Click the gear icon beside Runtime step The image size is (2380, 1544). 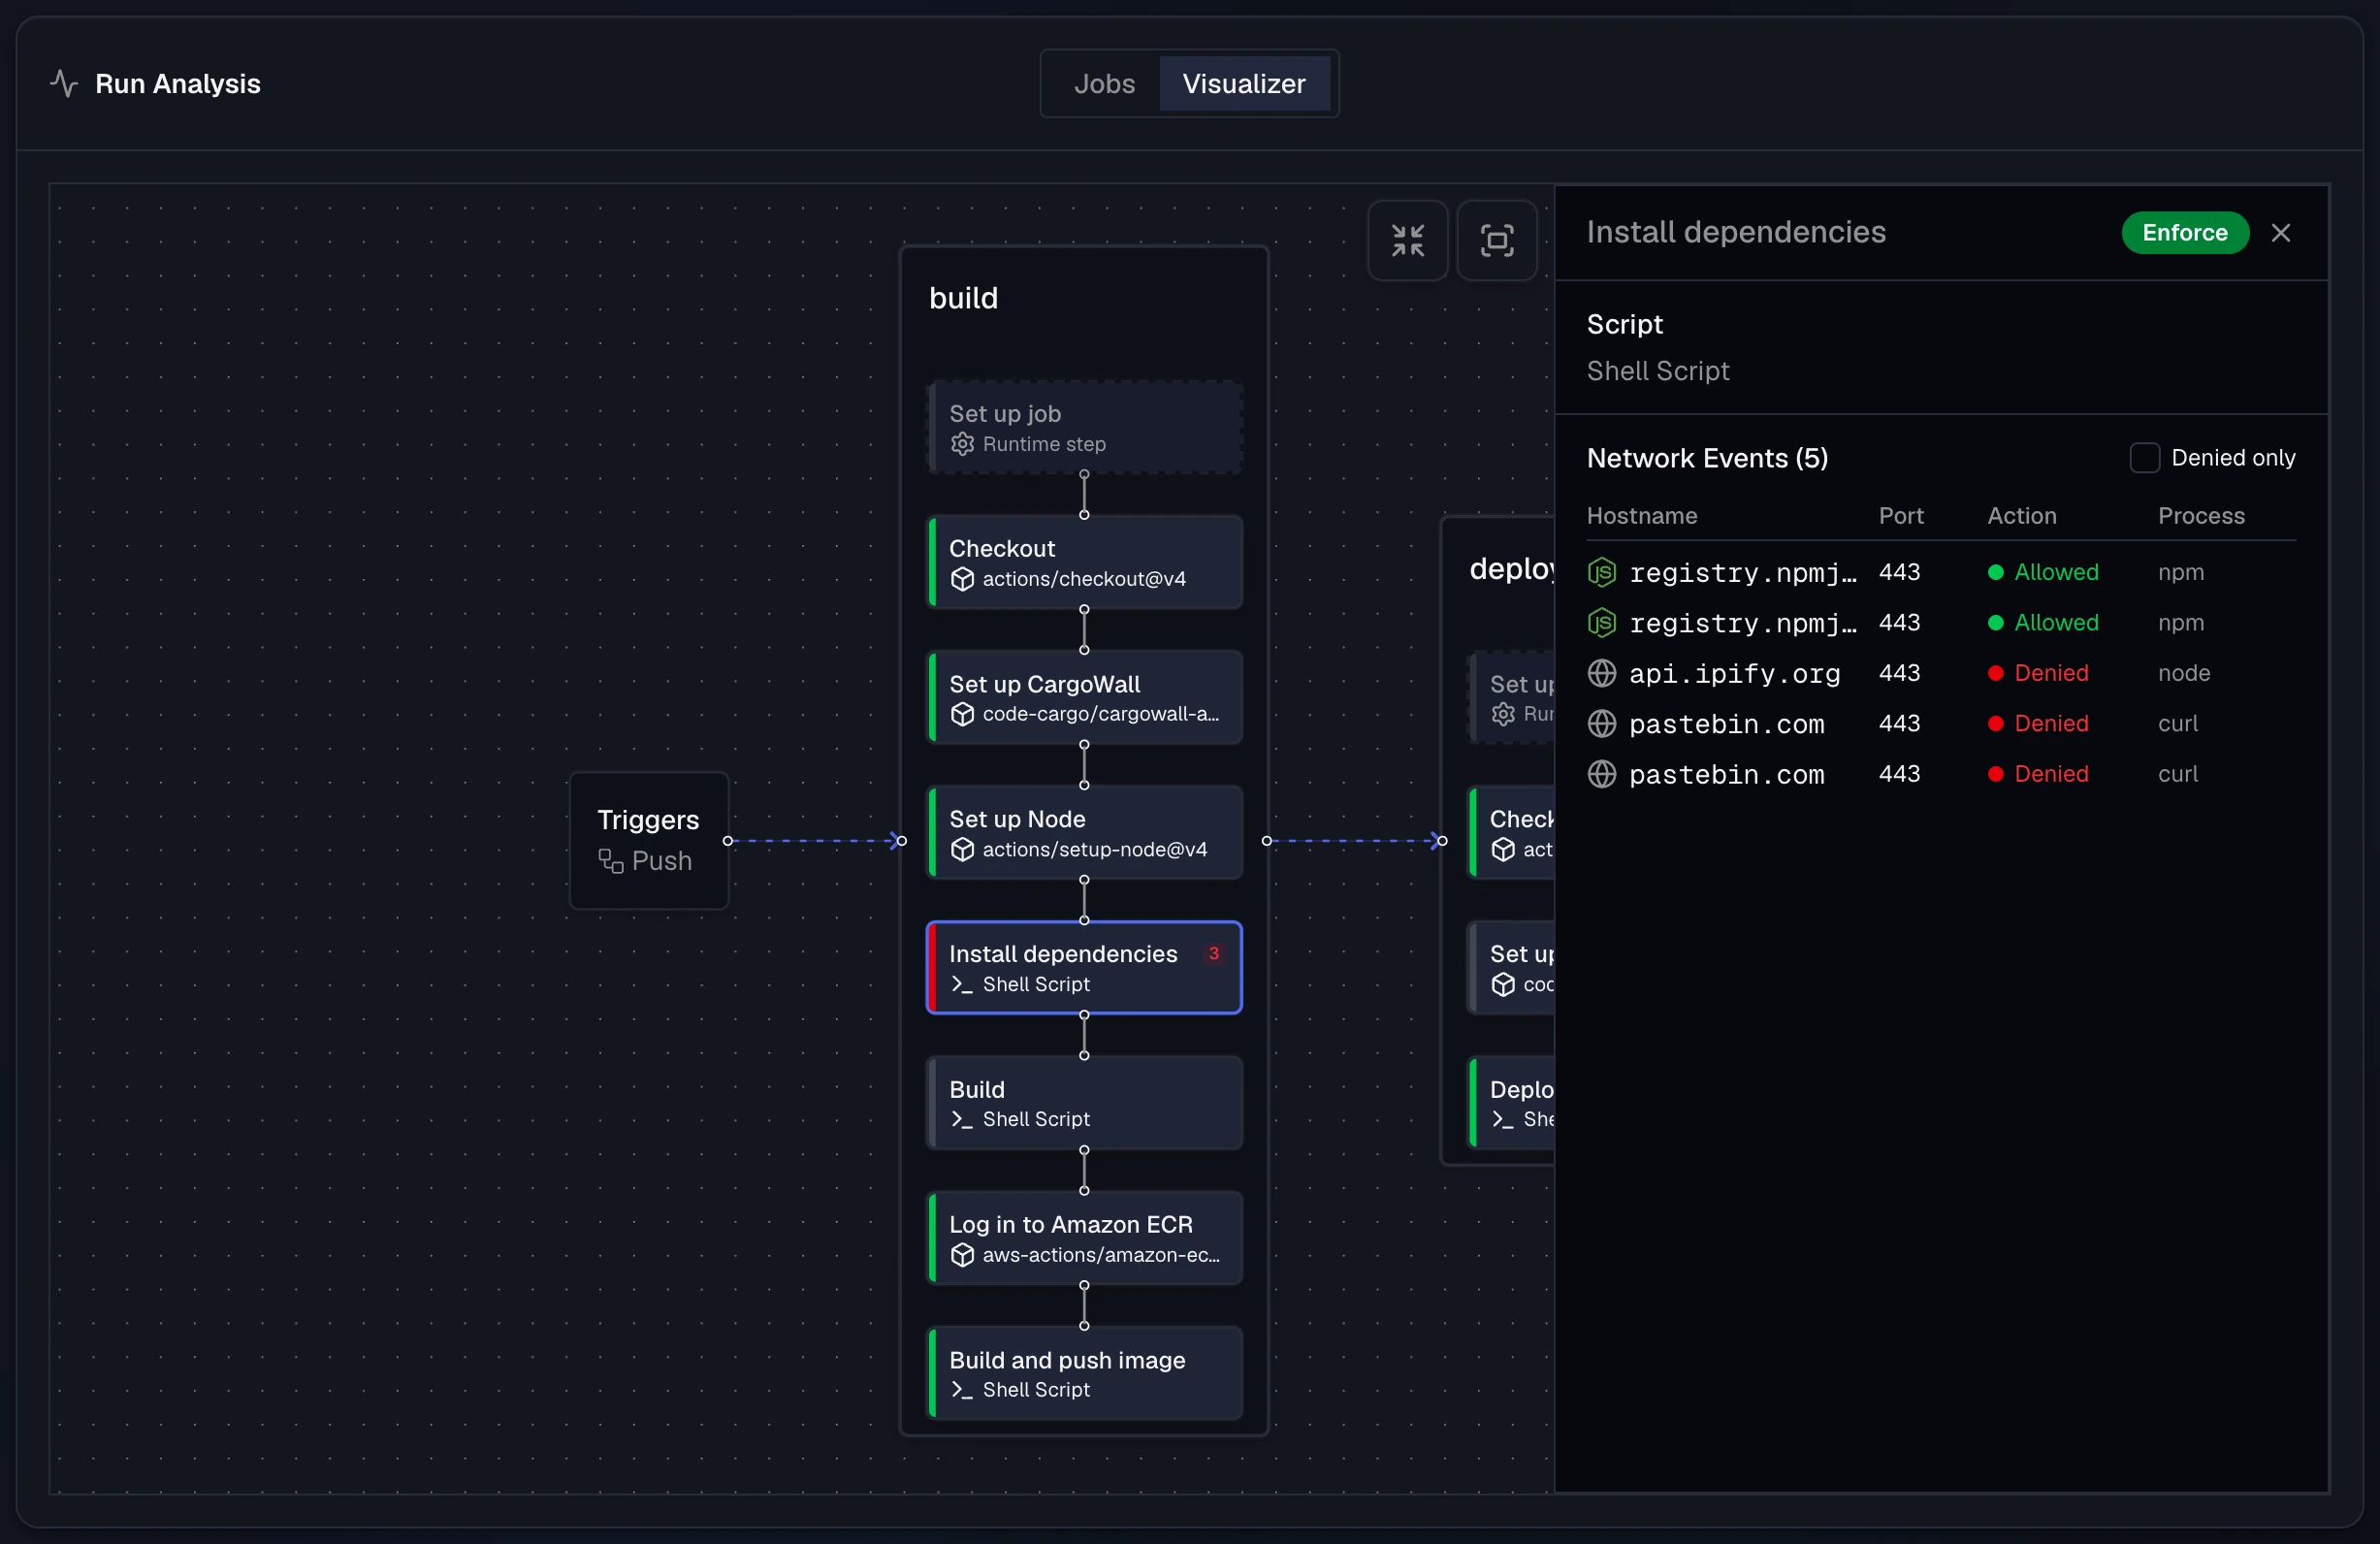(x=962, y=444)
